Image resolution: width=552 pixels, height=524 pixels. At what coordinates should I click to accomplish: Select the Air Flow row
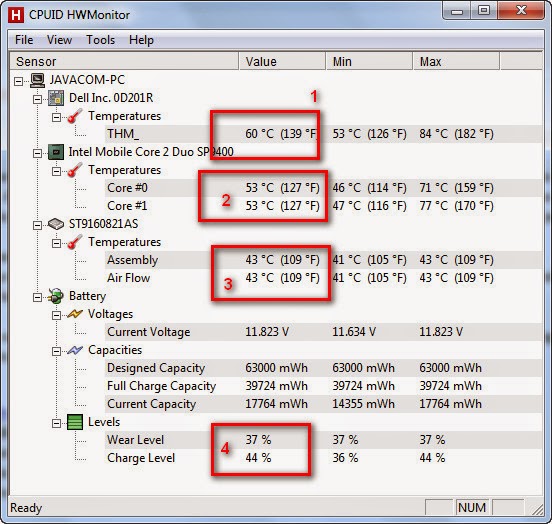coord(323,278)
